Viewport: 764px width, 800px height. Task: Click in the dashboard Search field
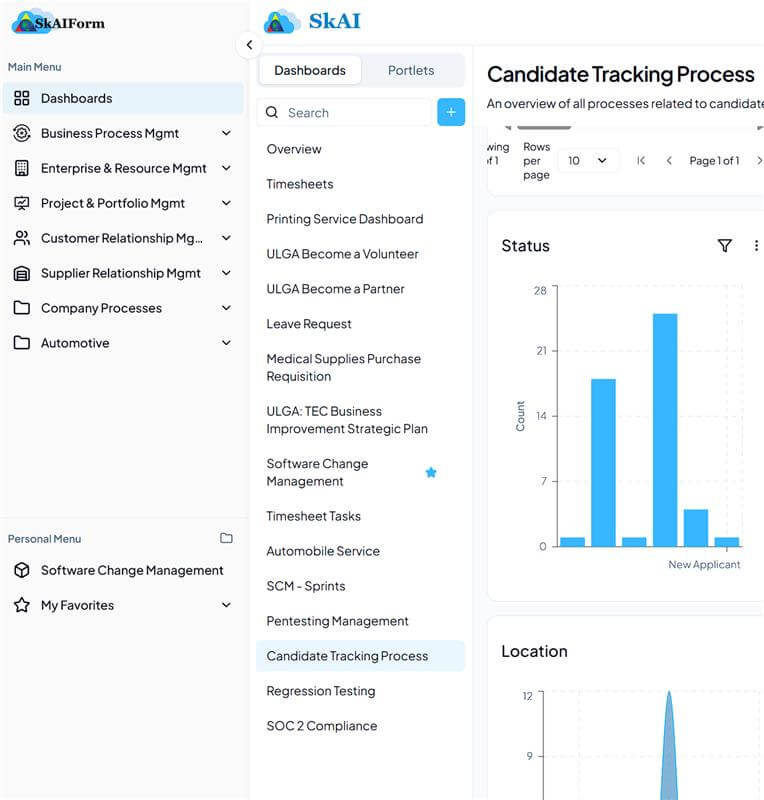point(345,112)
